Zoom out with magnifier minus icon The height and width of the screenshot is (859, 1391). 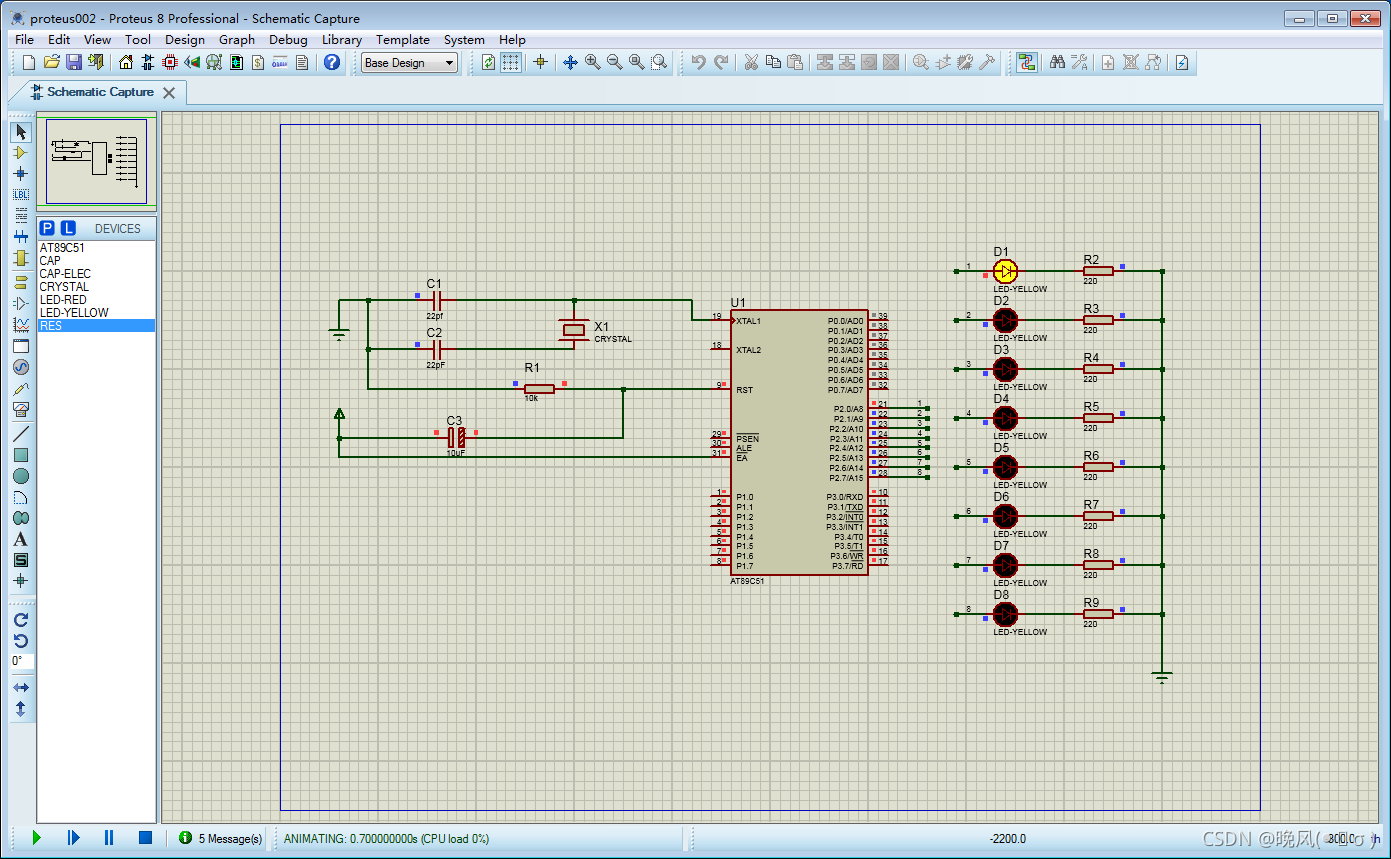614,62
